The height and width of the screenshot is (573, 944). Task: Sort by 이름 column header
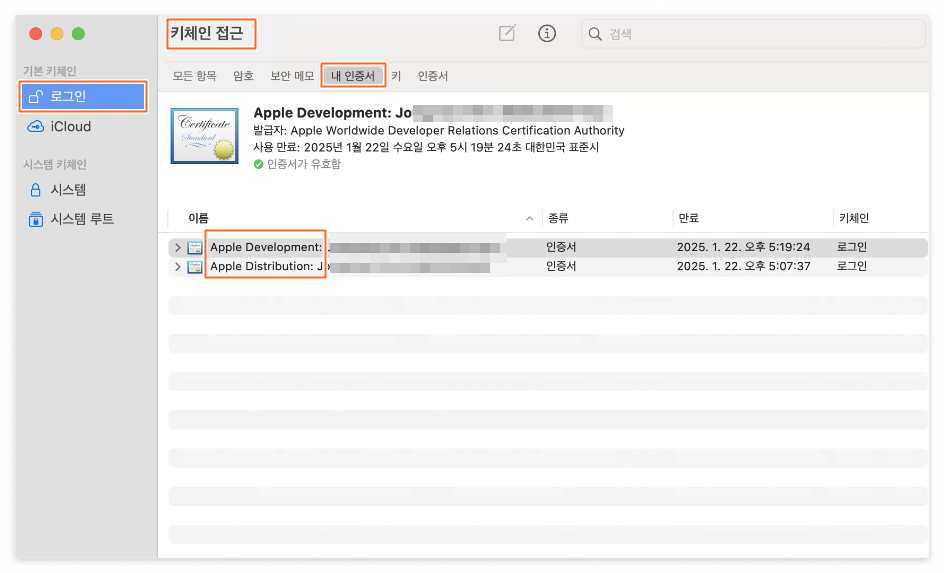tap(199, 218)
